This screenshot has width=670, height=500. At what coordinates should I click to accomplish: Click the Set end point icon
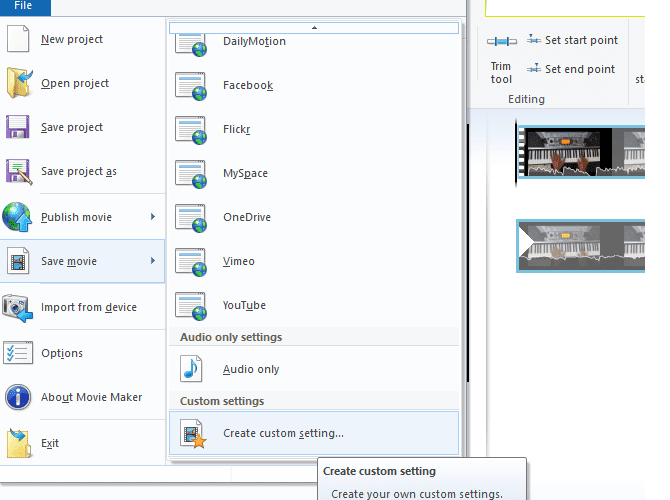[534, 68]
